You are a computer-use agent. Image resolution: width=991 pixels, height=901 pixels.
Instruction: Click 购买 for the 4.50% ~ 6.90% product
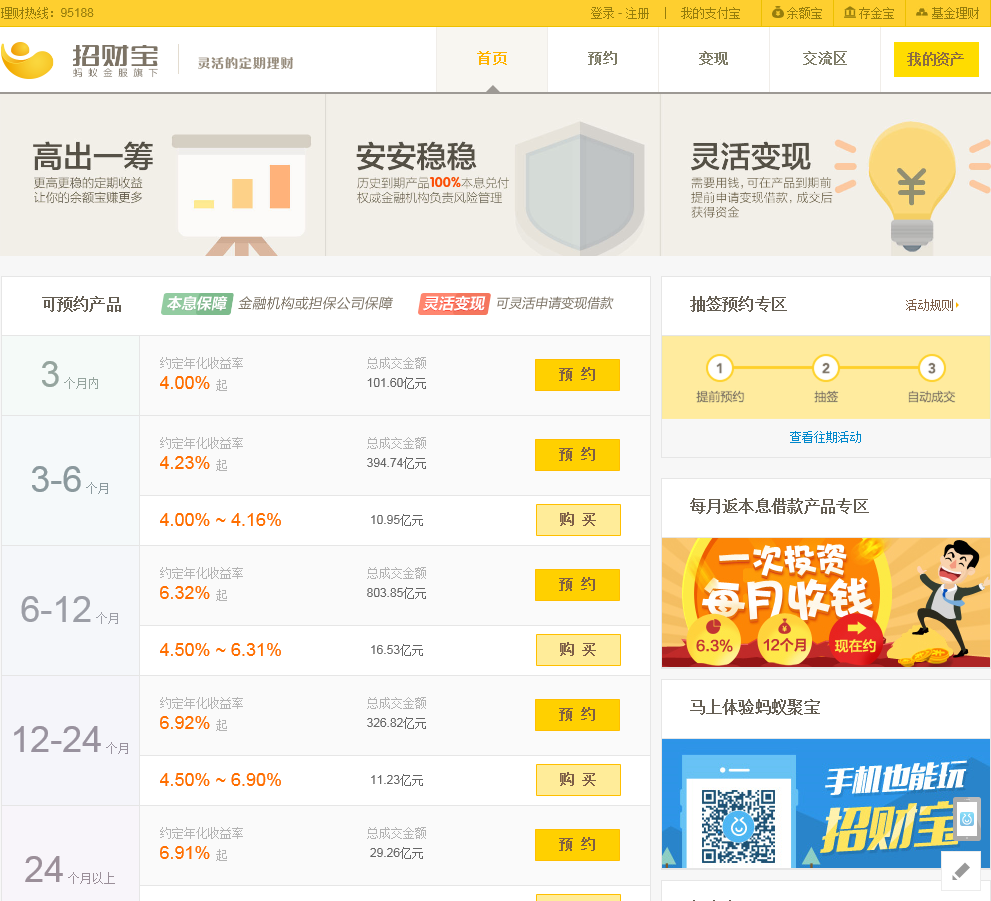point(578,780)
